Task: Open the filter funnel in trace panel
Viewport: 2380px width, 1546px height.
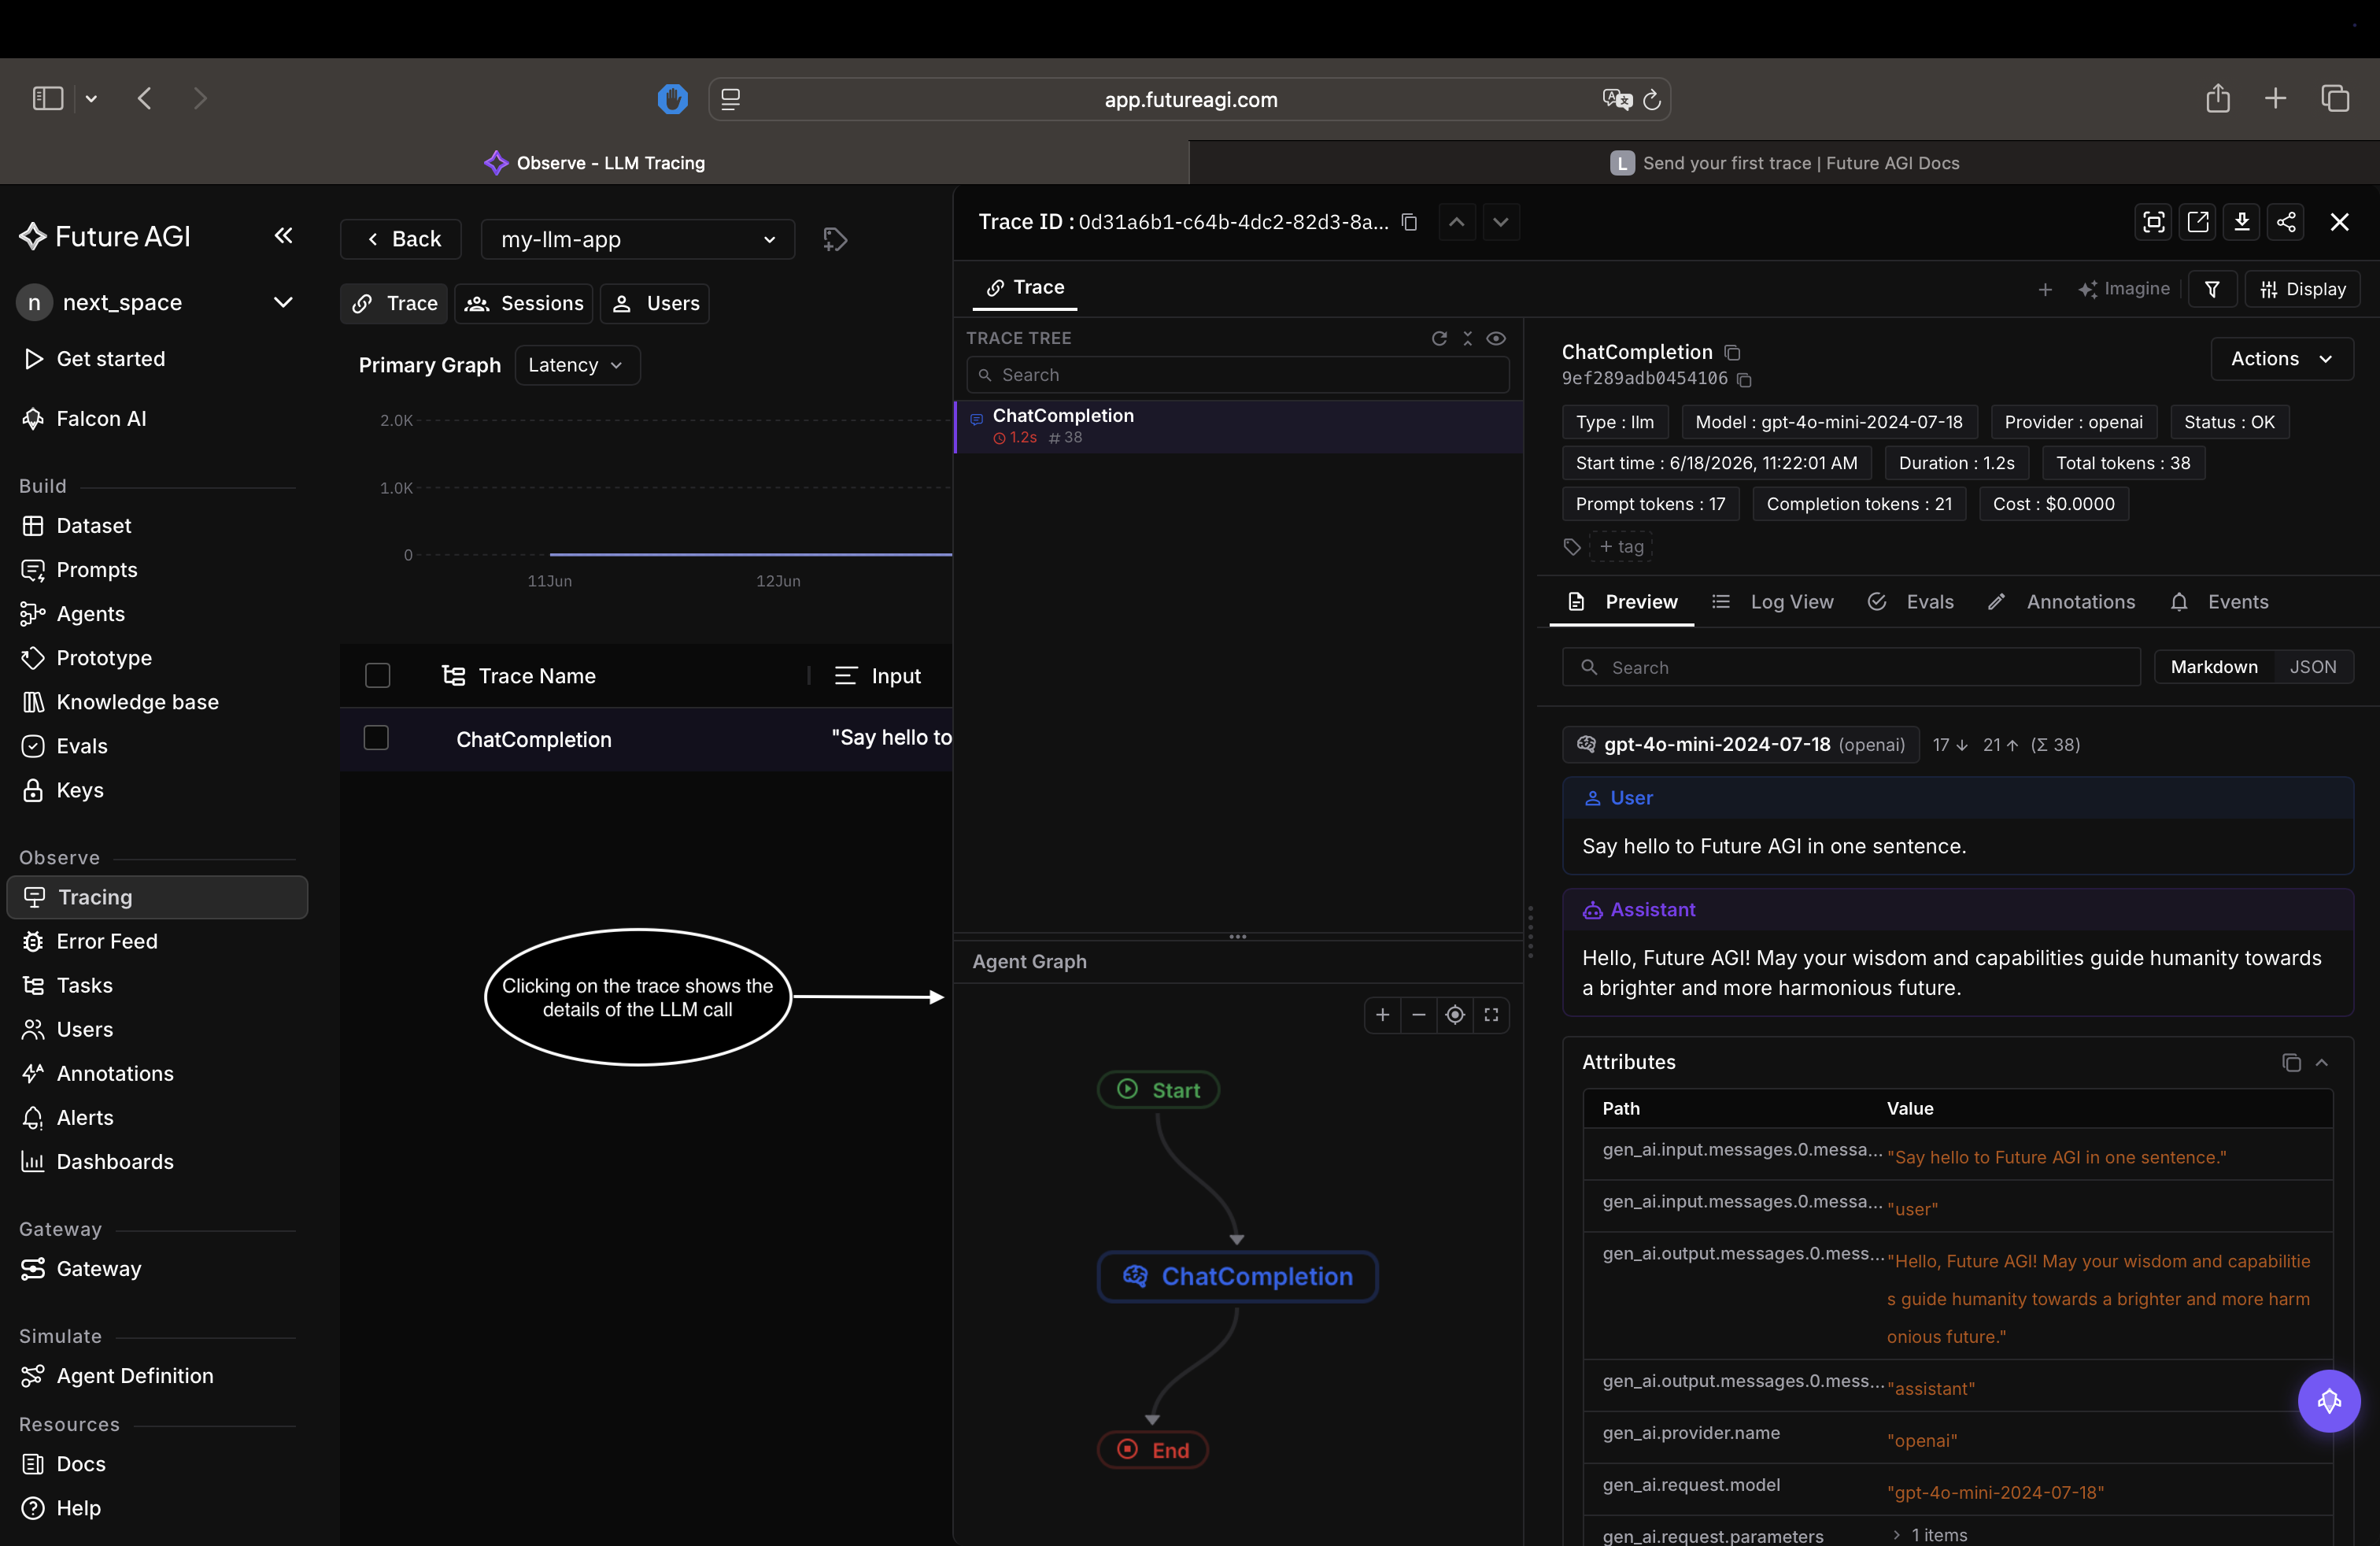Action: [2212, 289]
